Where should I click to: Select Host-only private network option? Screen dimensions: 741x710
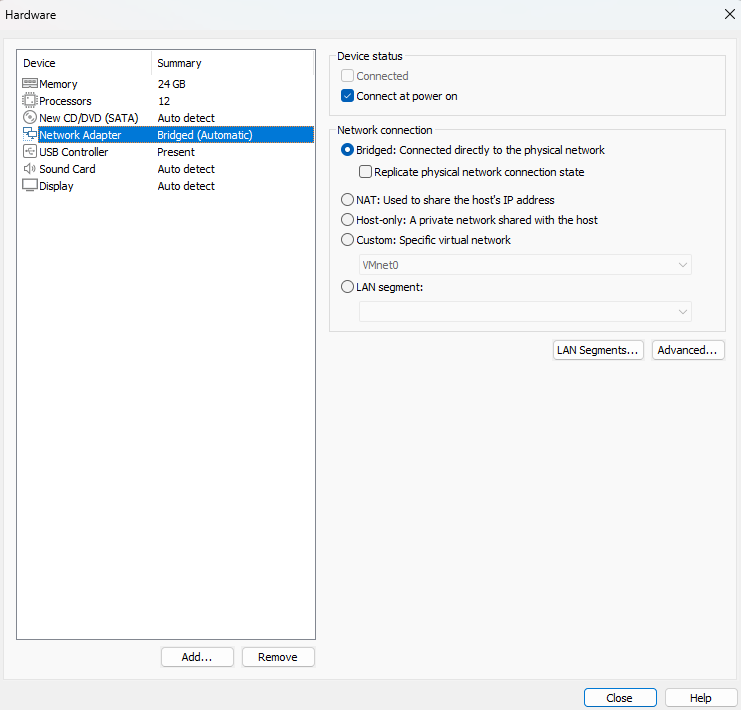(347, 220)
